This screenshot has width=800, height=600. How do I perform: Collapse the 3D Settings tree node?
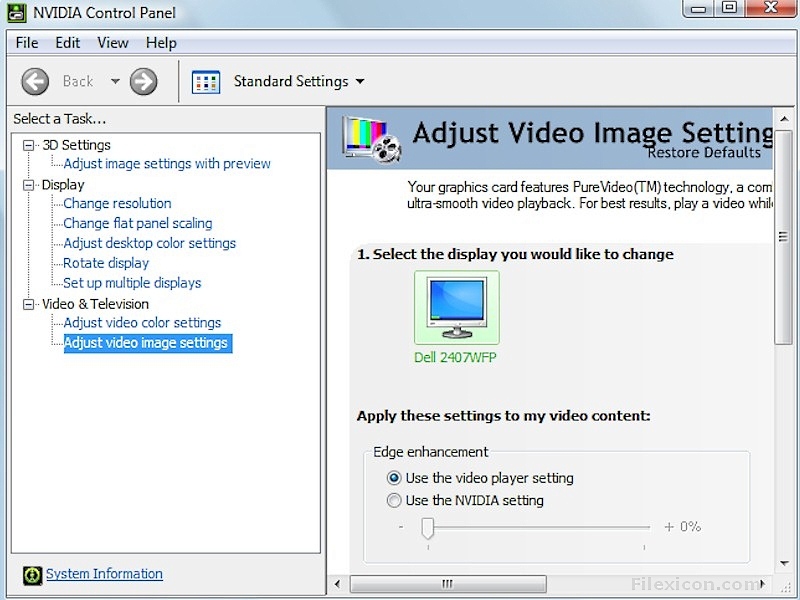tap(28, 145)
